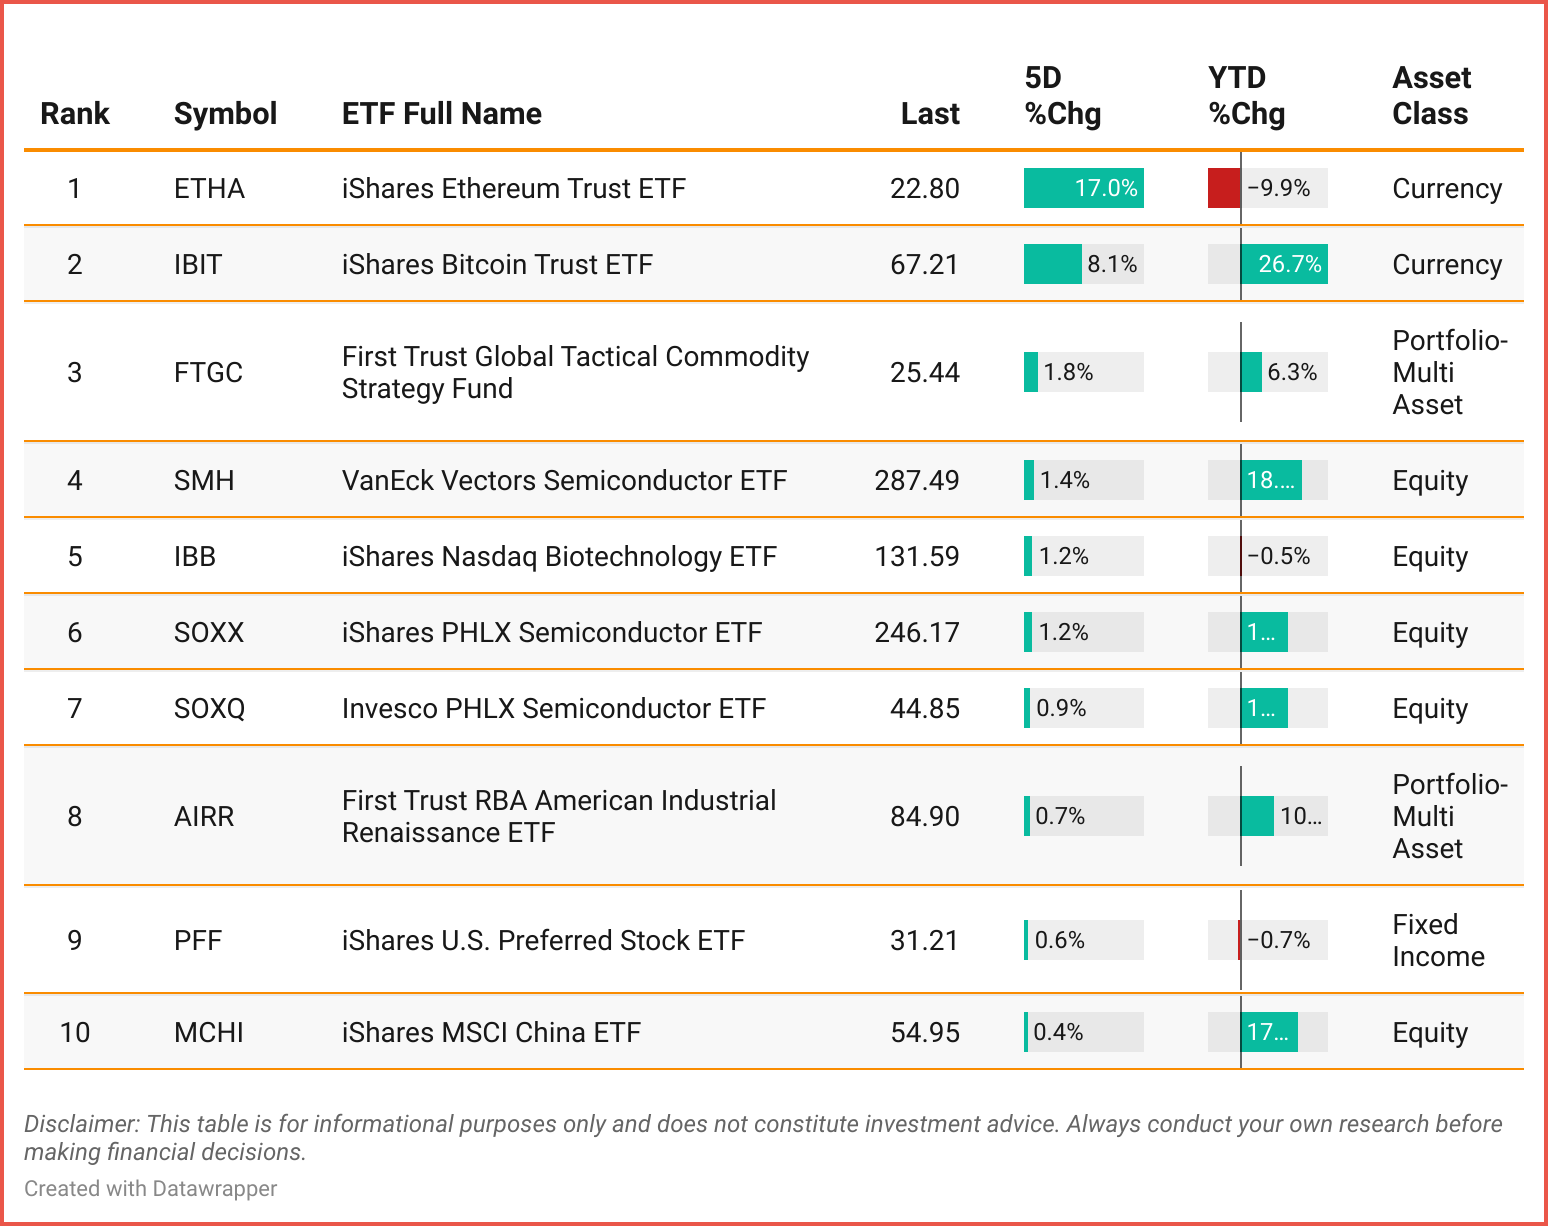Image resolution: width=1548 pixels, height=1226 pixels.
Task: Click the YTD %Chg column header
Action: 1246,96
